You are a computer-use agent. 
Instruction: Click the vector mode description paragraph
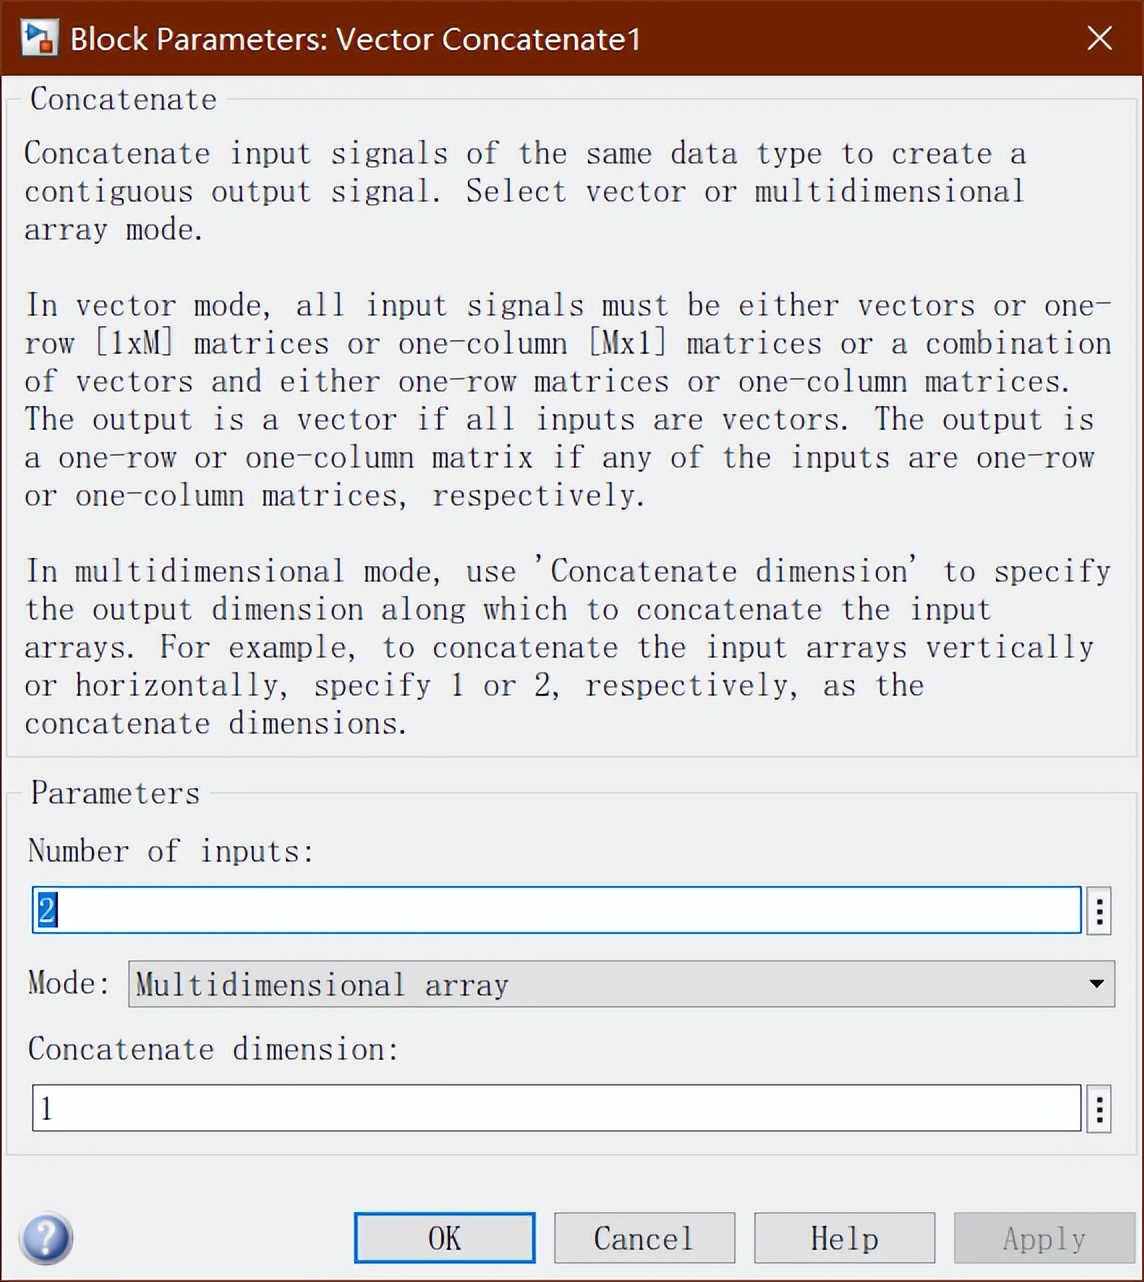pos(567,400)
